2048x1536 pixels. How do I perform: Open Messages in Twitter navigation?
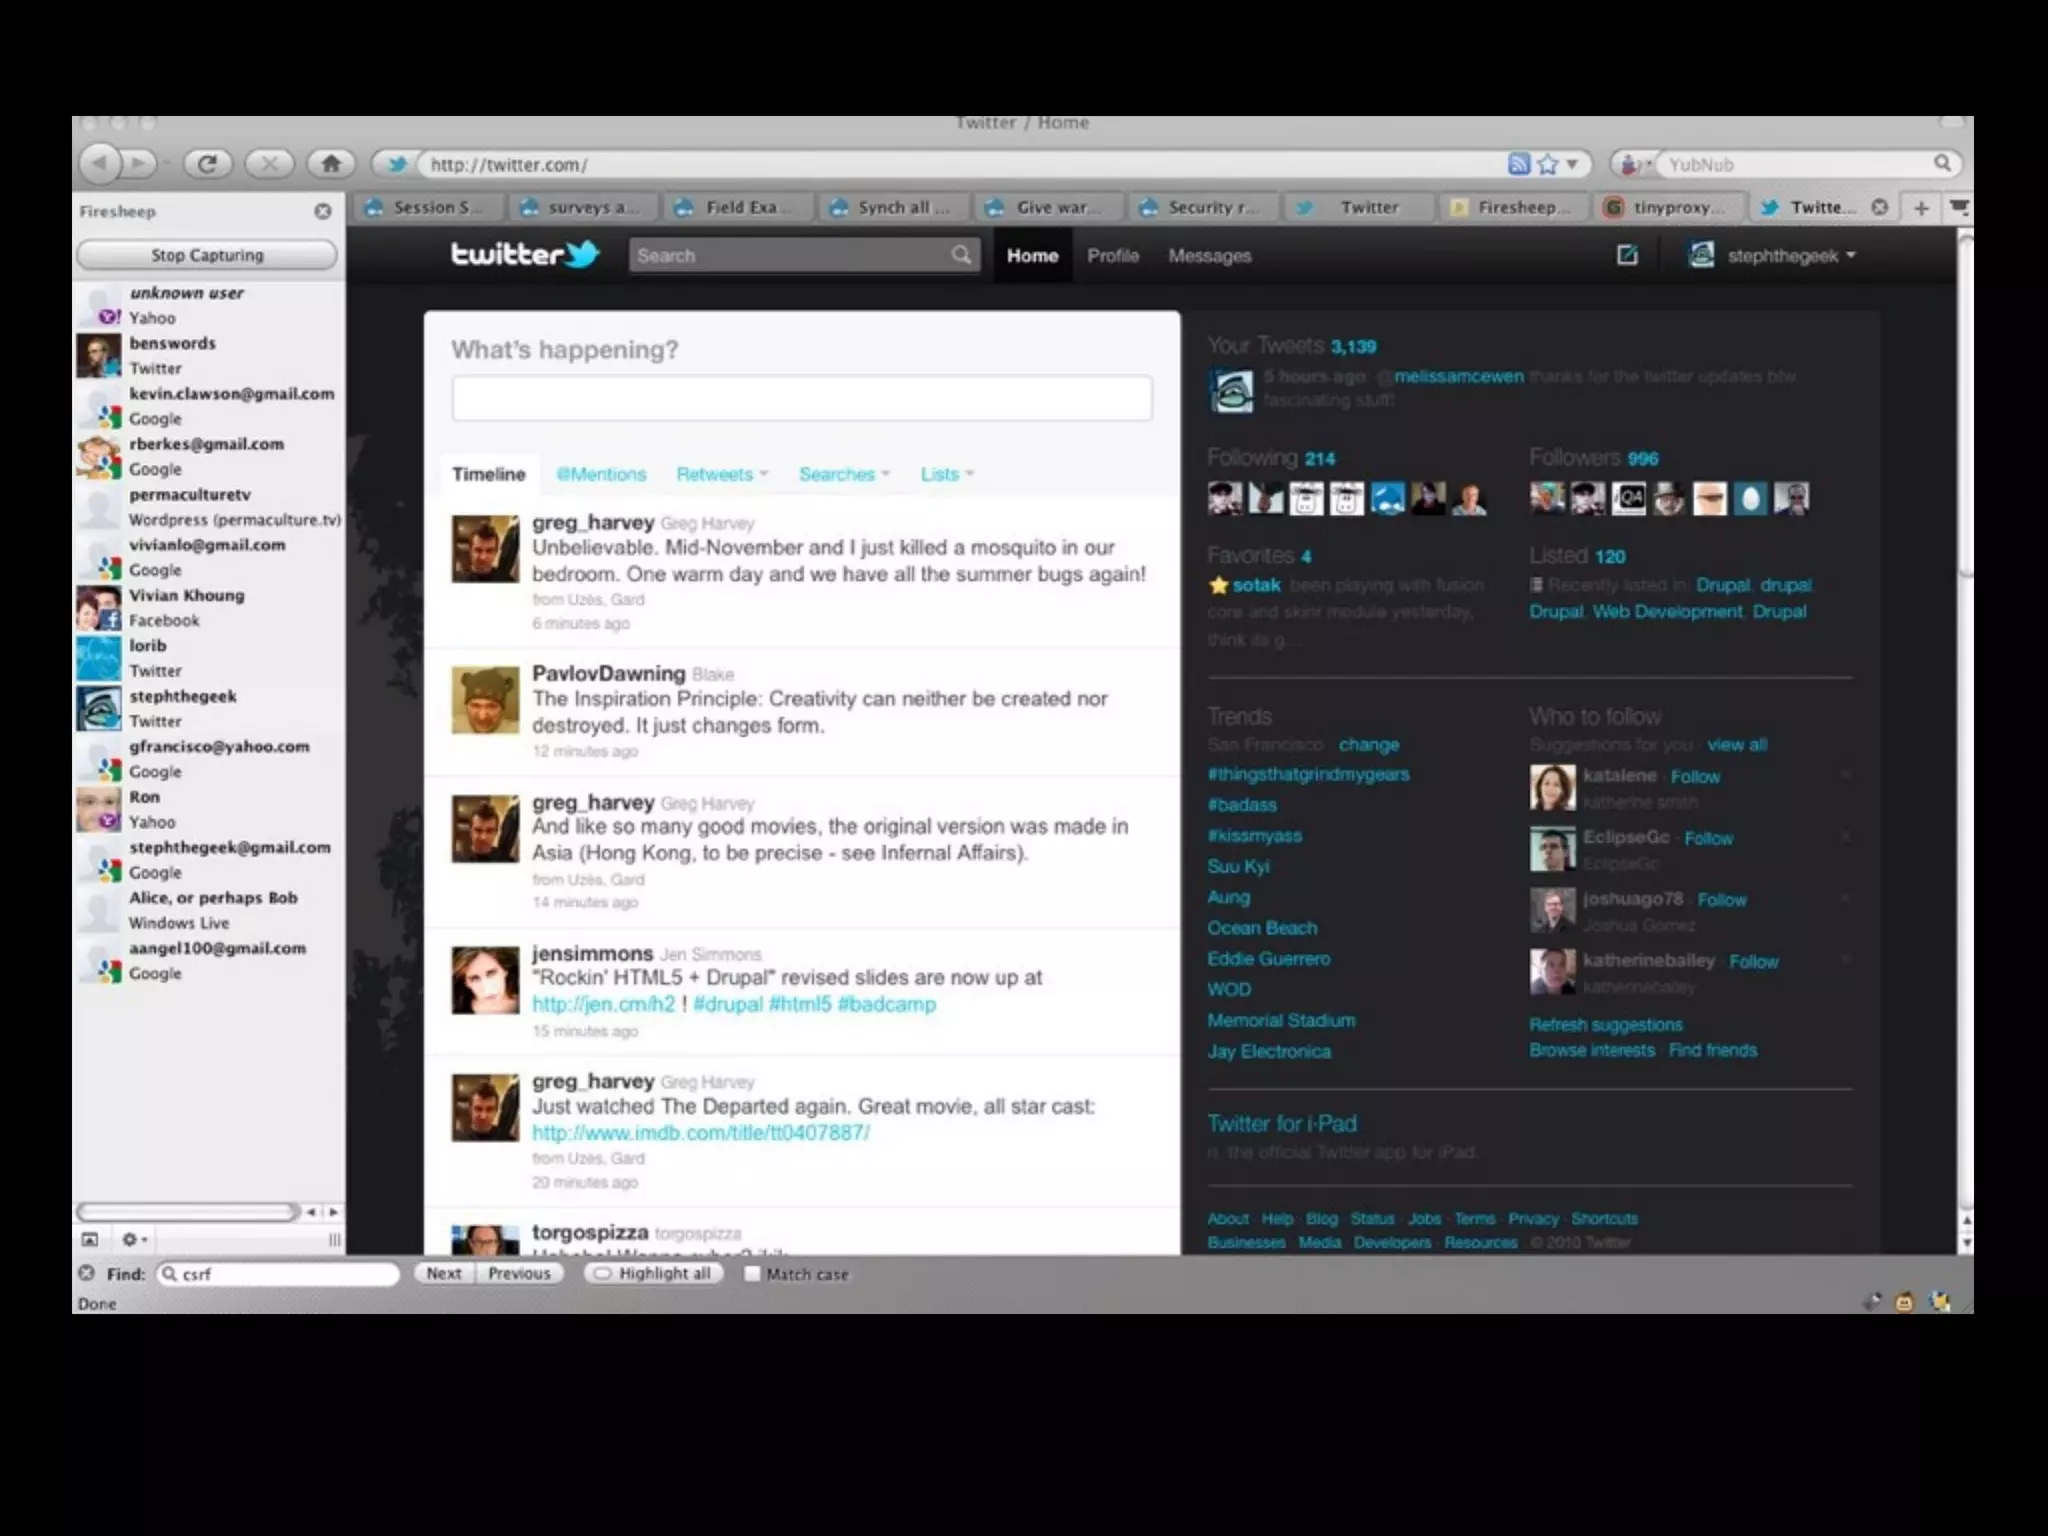1209,256
